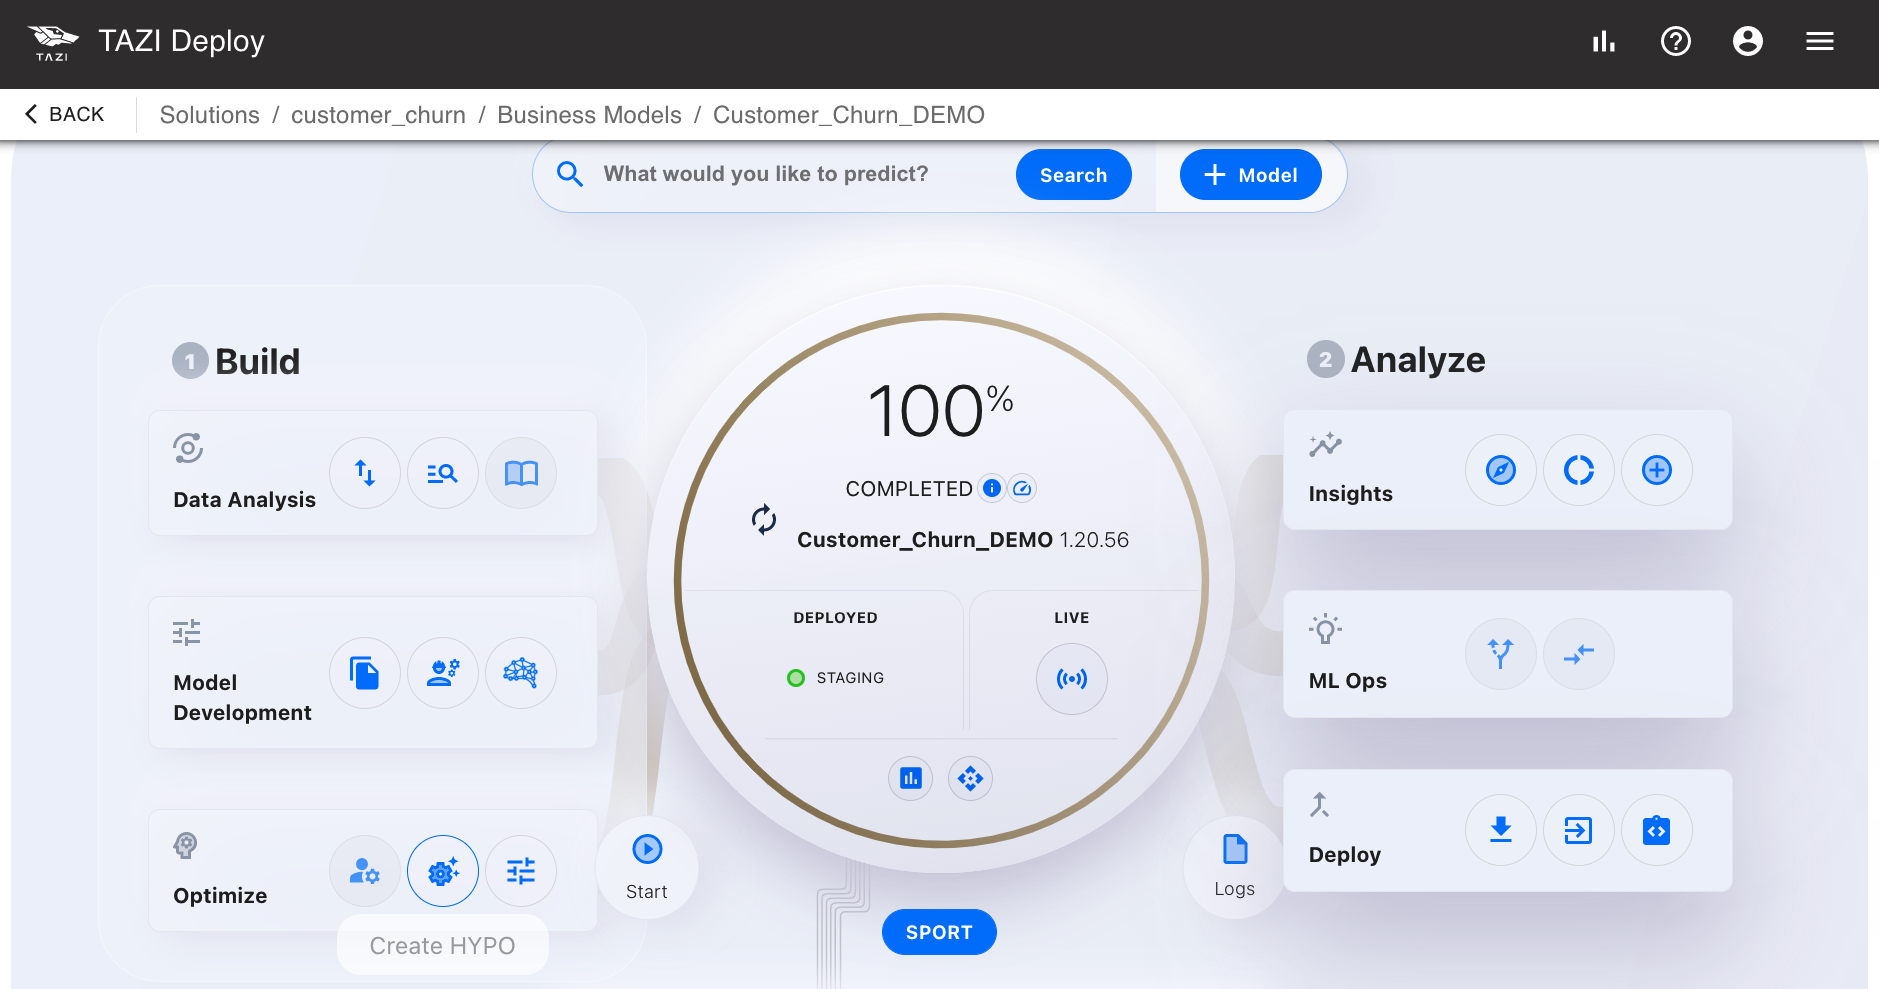Click the info icon next to COMPLETED
Viewport: 1879px width, 989px height.
point(992,488)
